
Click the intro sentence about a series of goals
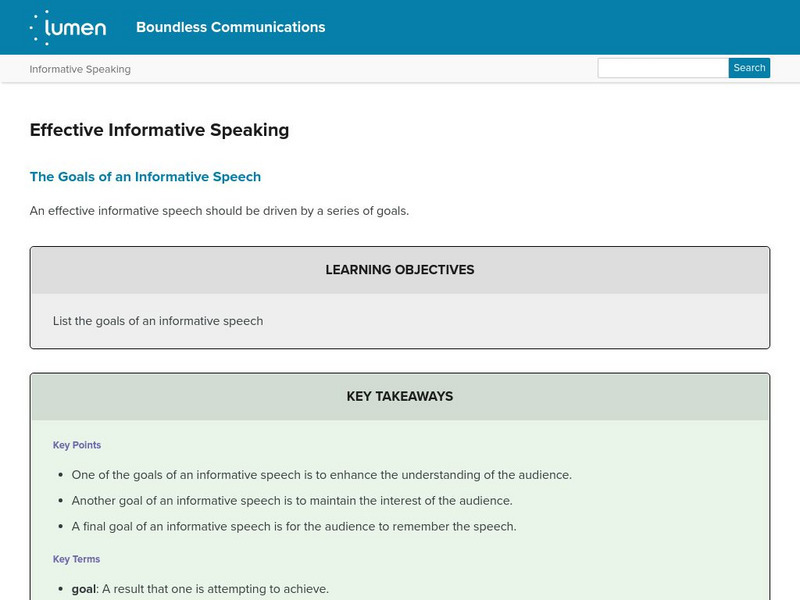(x=219, y=211)
